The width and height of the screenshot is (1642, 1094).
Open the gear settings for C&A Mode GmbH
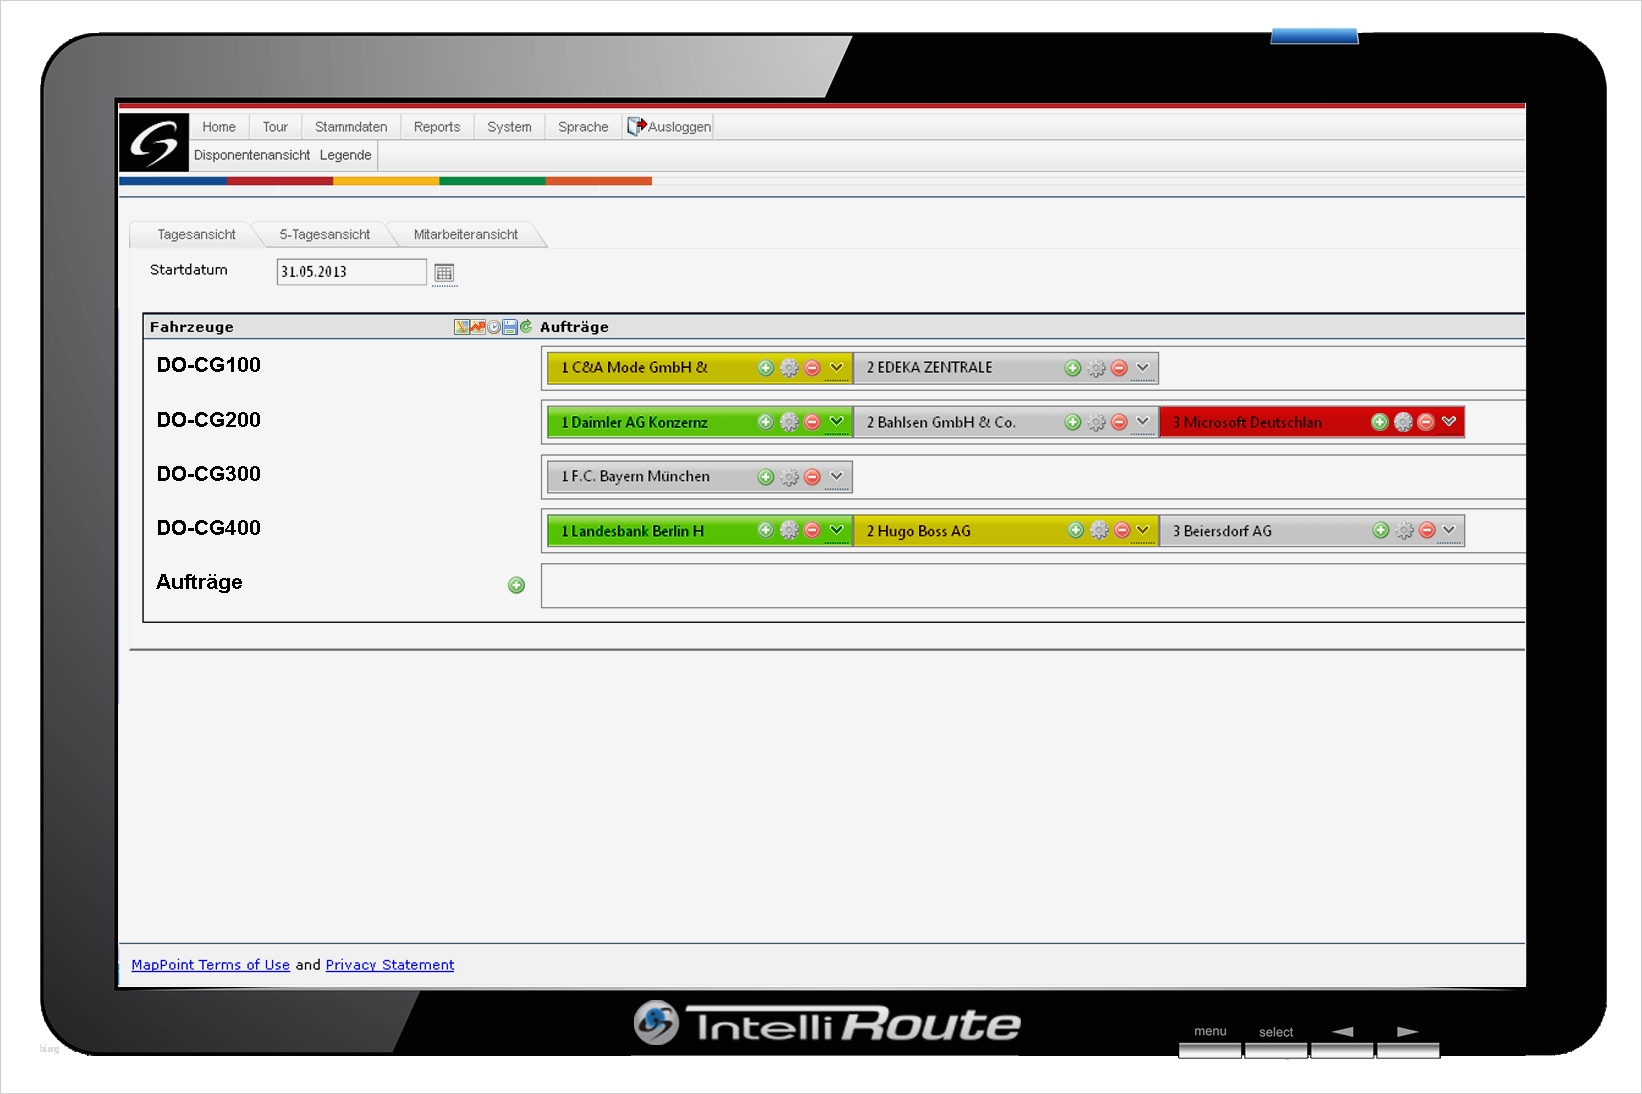click(789, 368)
